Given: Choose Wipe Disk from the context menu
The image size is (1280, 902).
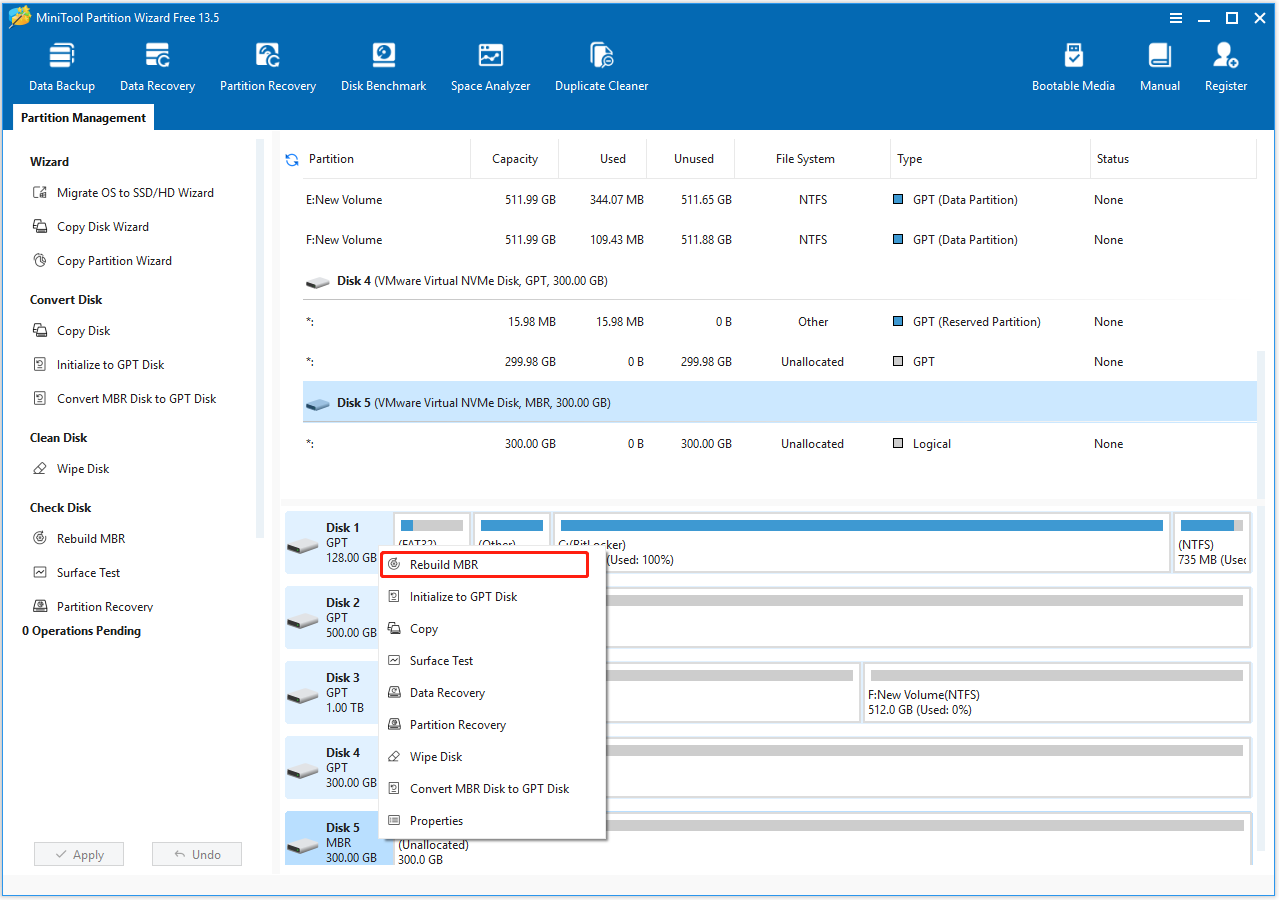Looking at the screenshot, I should point(436,757).
